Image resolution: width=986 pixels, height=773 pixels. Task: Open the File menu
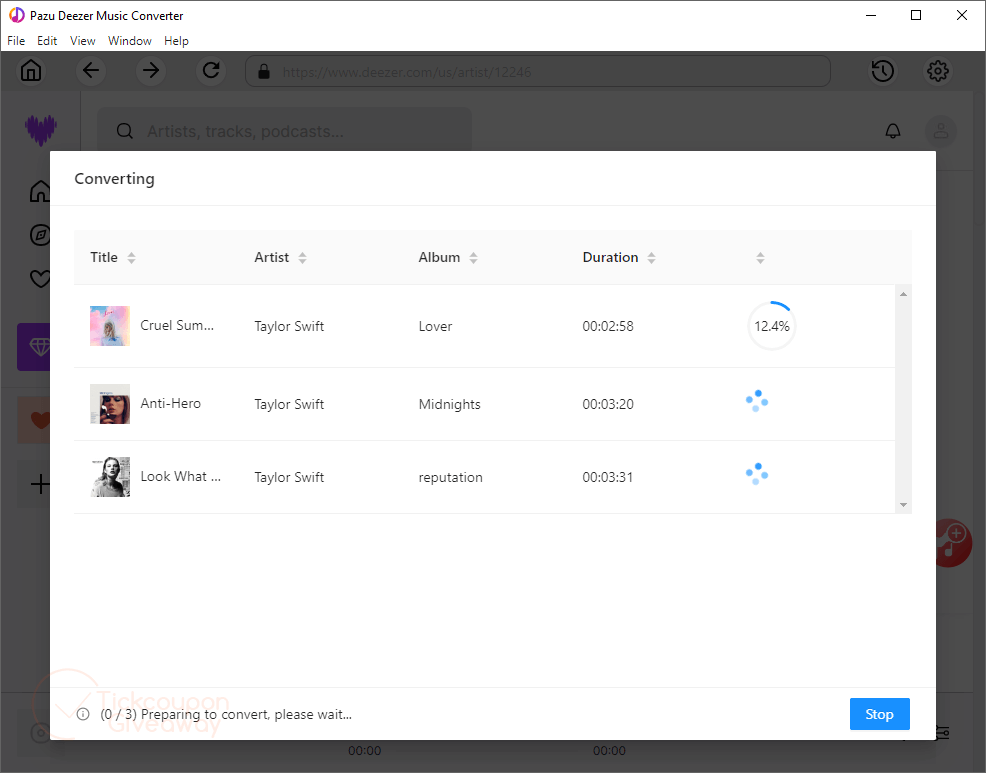pyautogui.click(x=16, y=41)
